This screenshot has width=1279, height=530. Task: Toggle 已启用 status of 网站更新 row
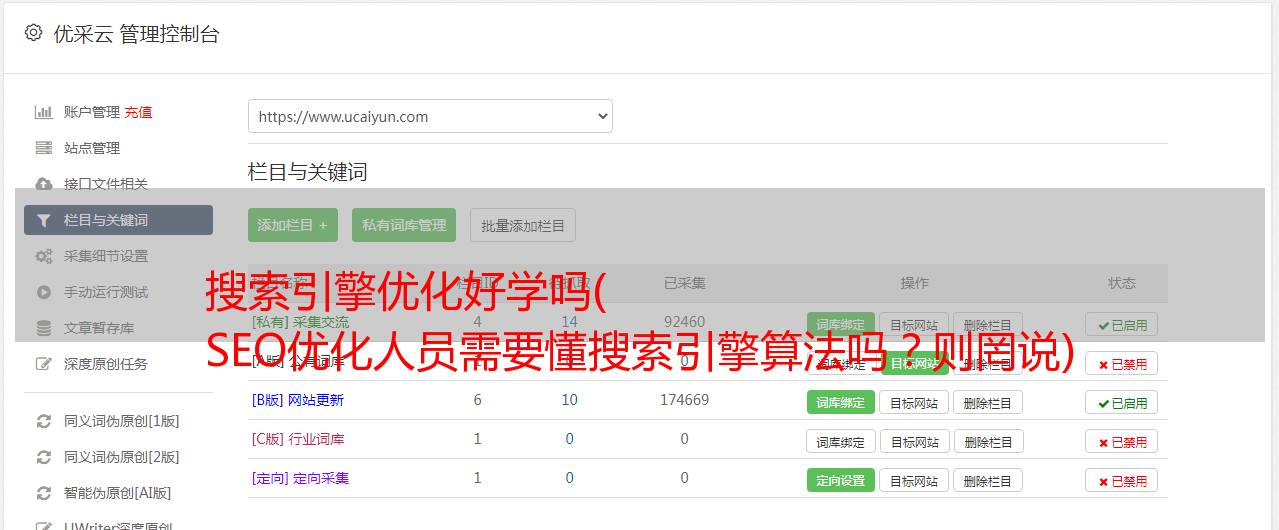pyautogui.click(x=1122, y=402)
